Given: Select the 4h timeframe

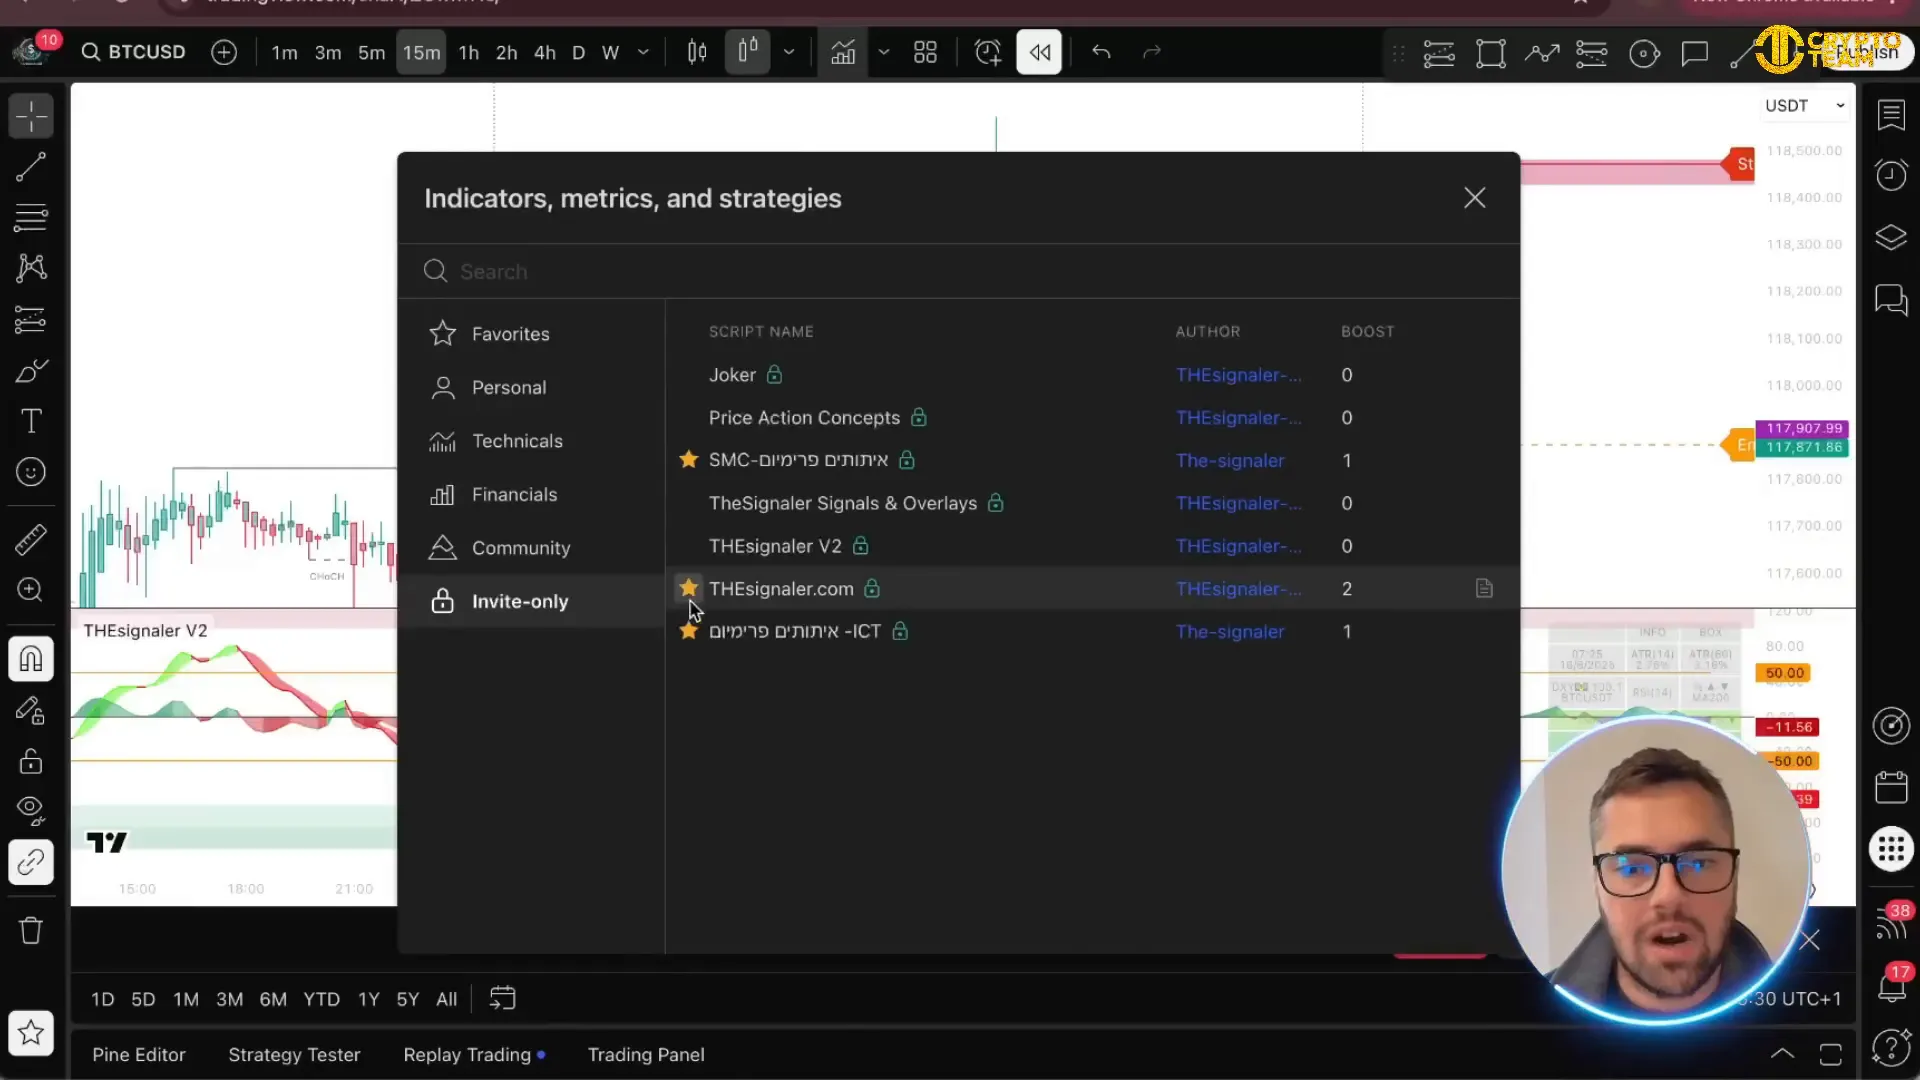Looking at the screenshot, I should [x=544, y=53].
